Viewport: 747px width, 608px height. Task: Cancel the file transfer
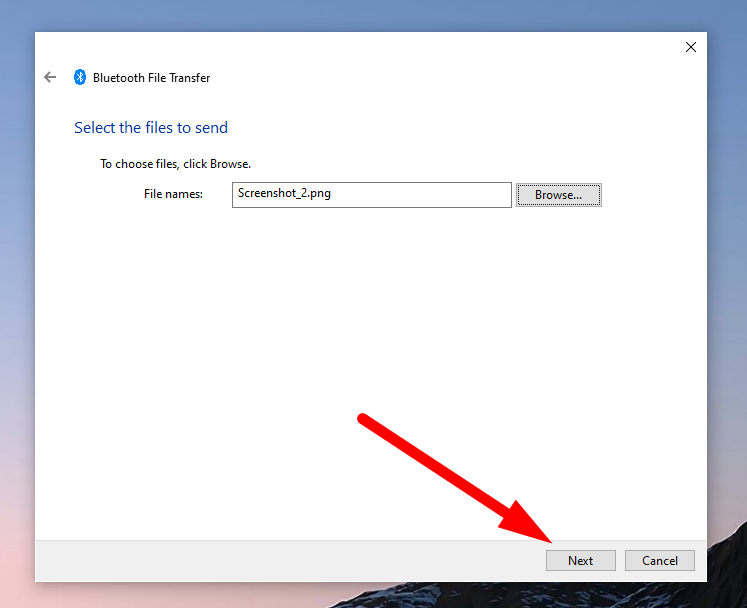point(659,560)
